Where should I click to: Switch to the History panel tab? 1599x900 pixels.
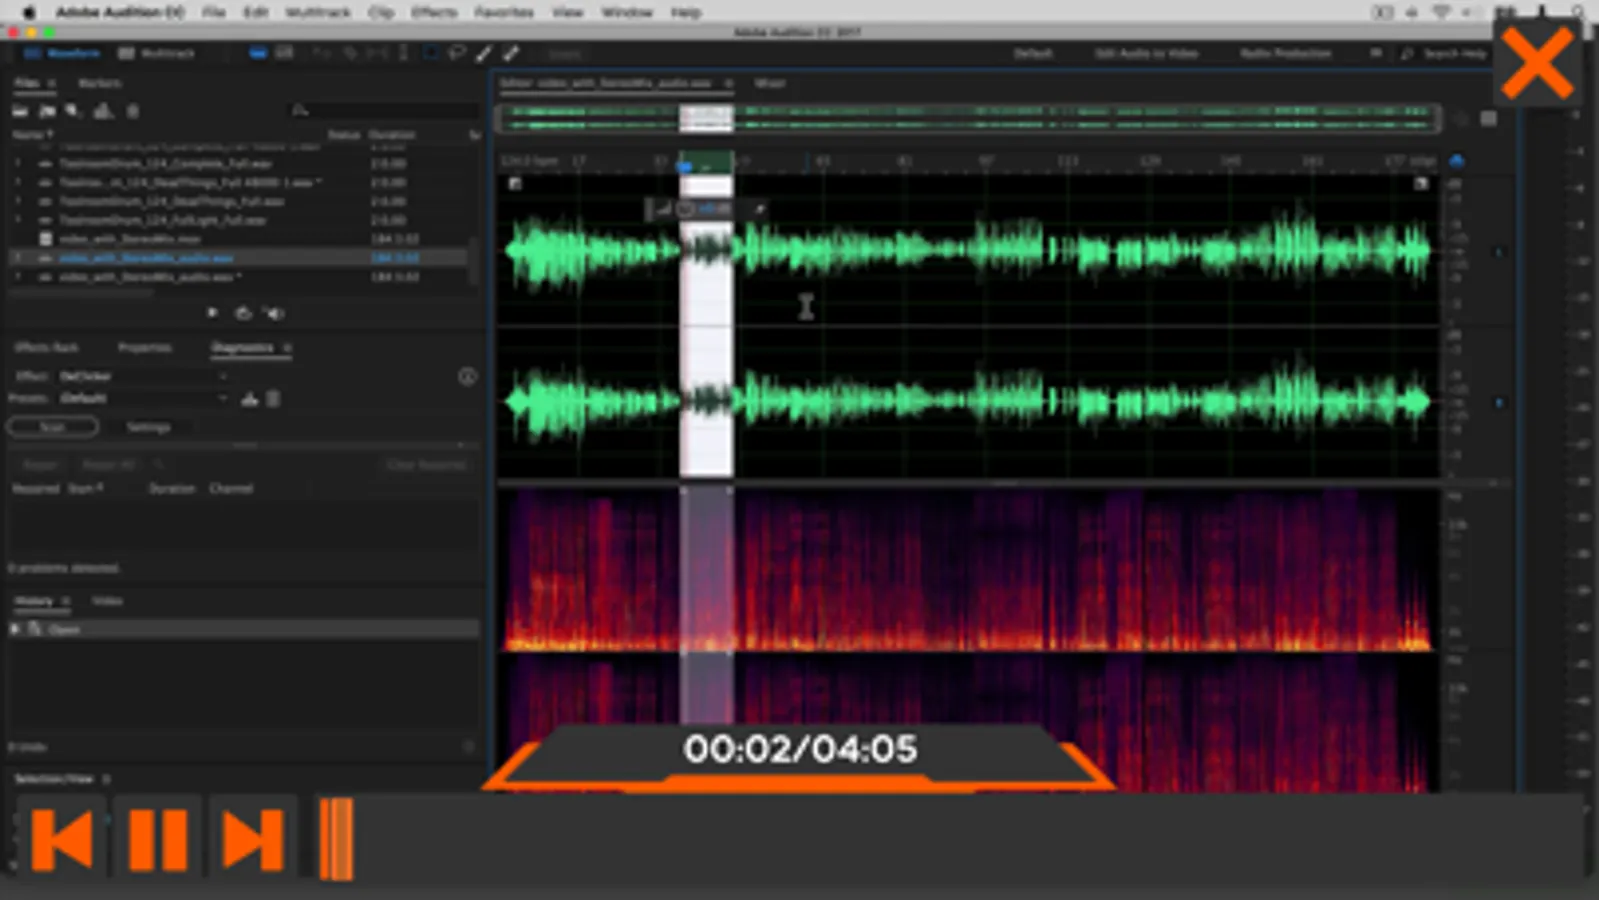[33, 601]
